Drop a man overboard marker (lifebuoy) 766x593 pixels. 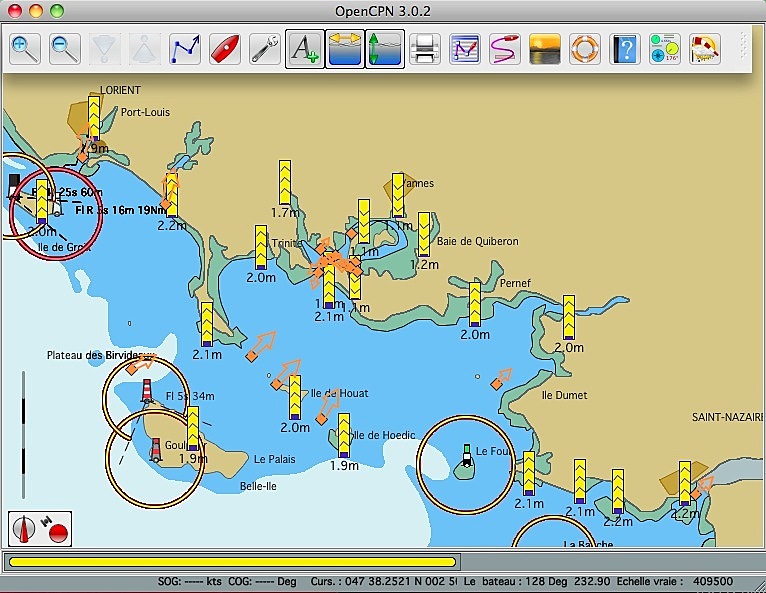click(x=585, y=49)
